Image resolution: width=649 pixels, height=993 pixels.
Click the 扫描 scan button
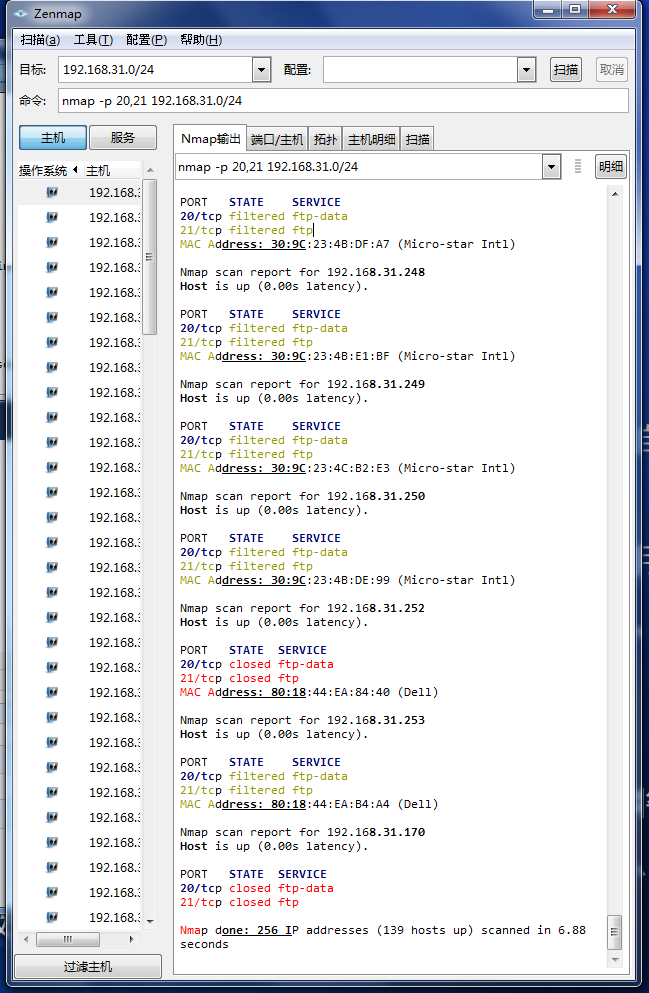(x=565, y=70)
